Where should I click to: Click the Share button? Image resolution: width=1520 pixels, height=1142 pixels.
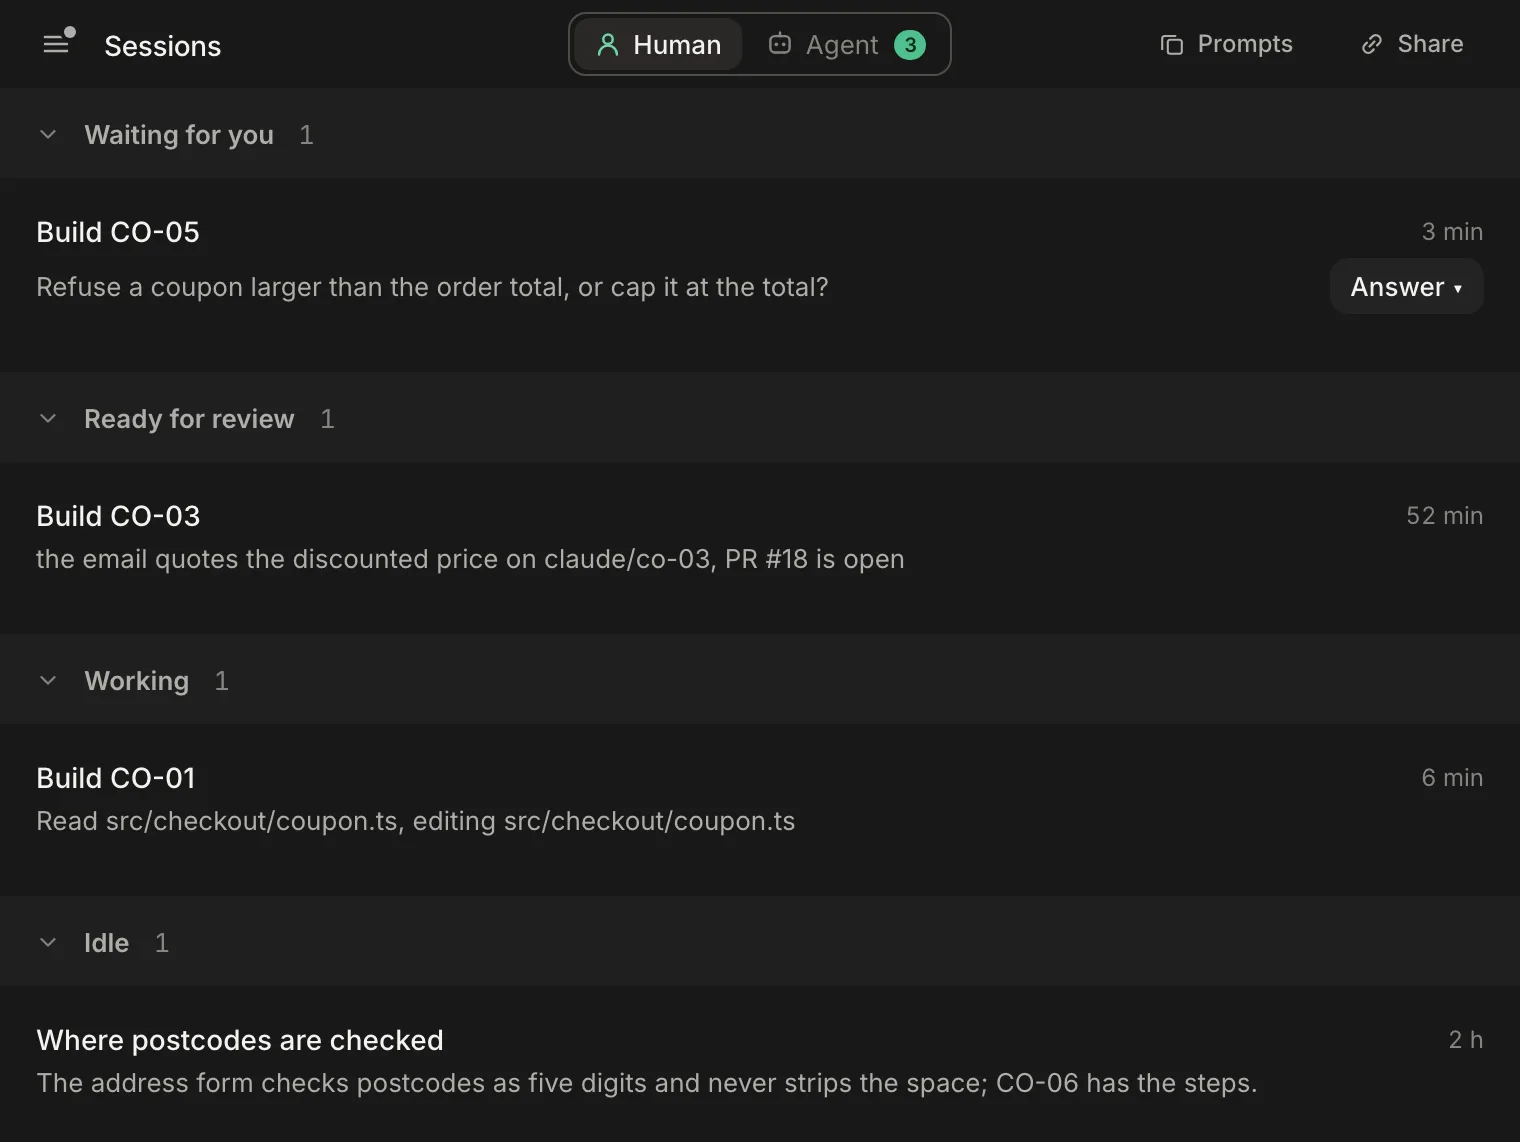tap(1412, 44)
